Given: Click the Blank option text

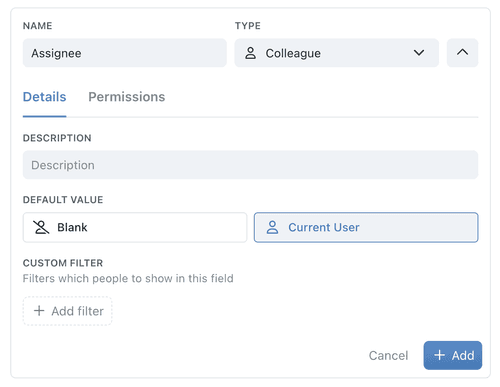Looking at the screenshot, I should (x=72, y=227).
